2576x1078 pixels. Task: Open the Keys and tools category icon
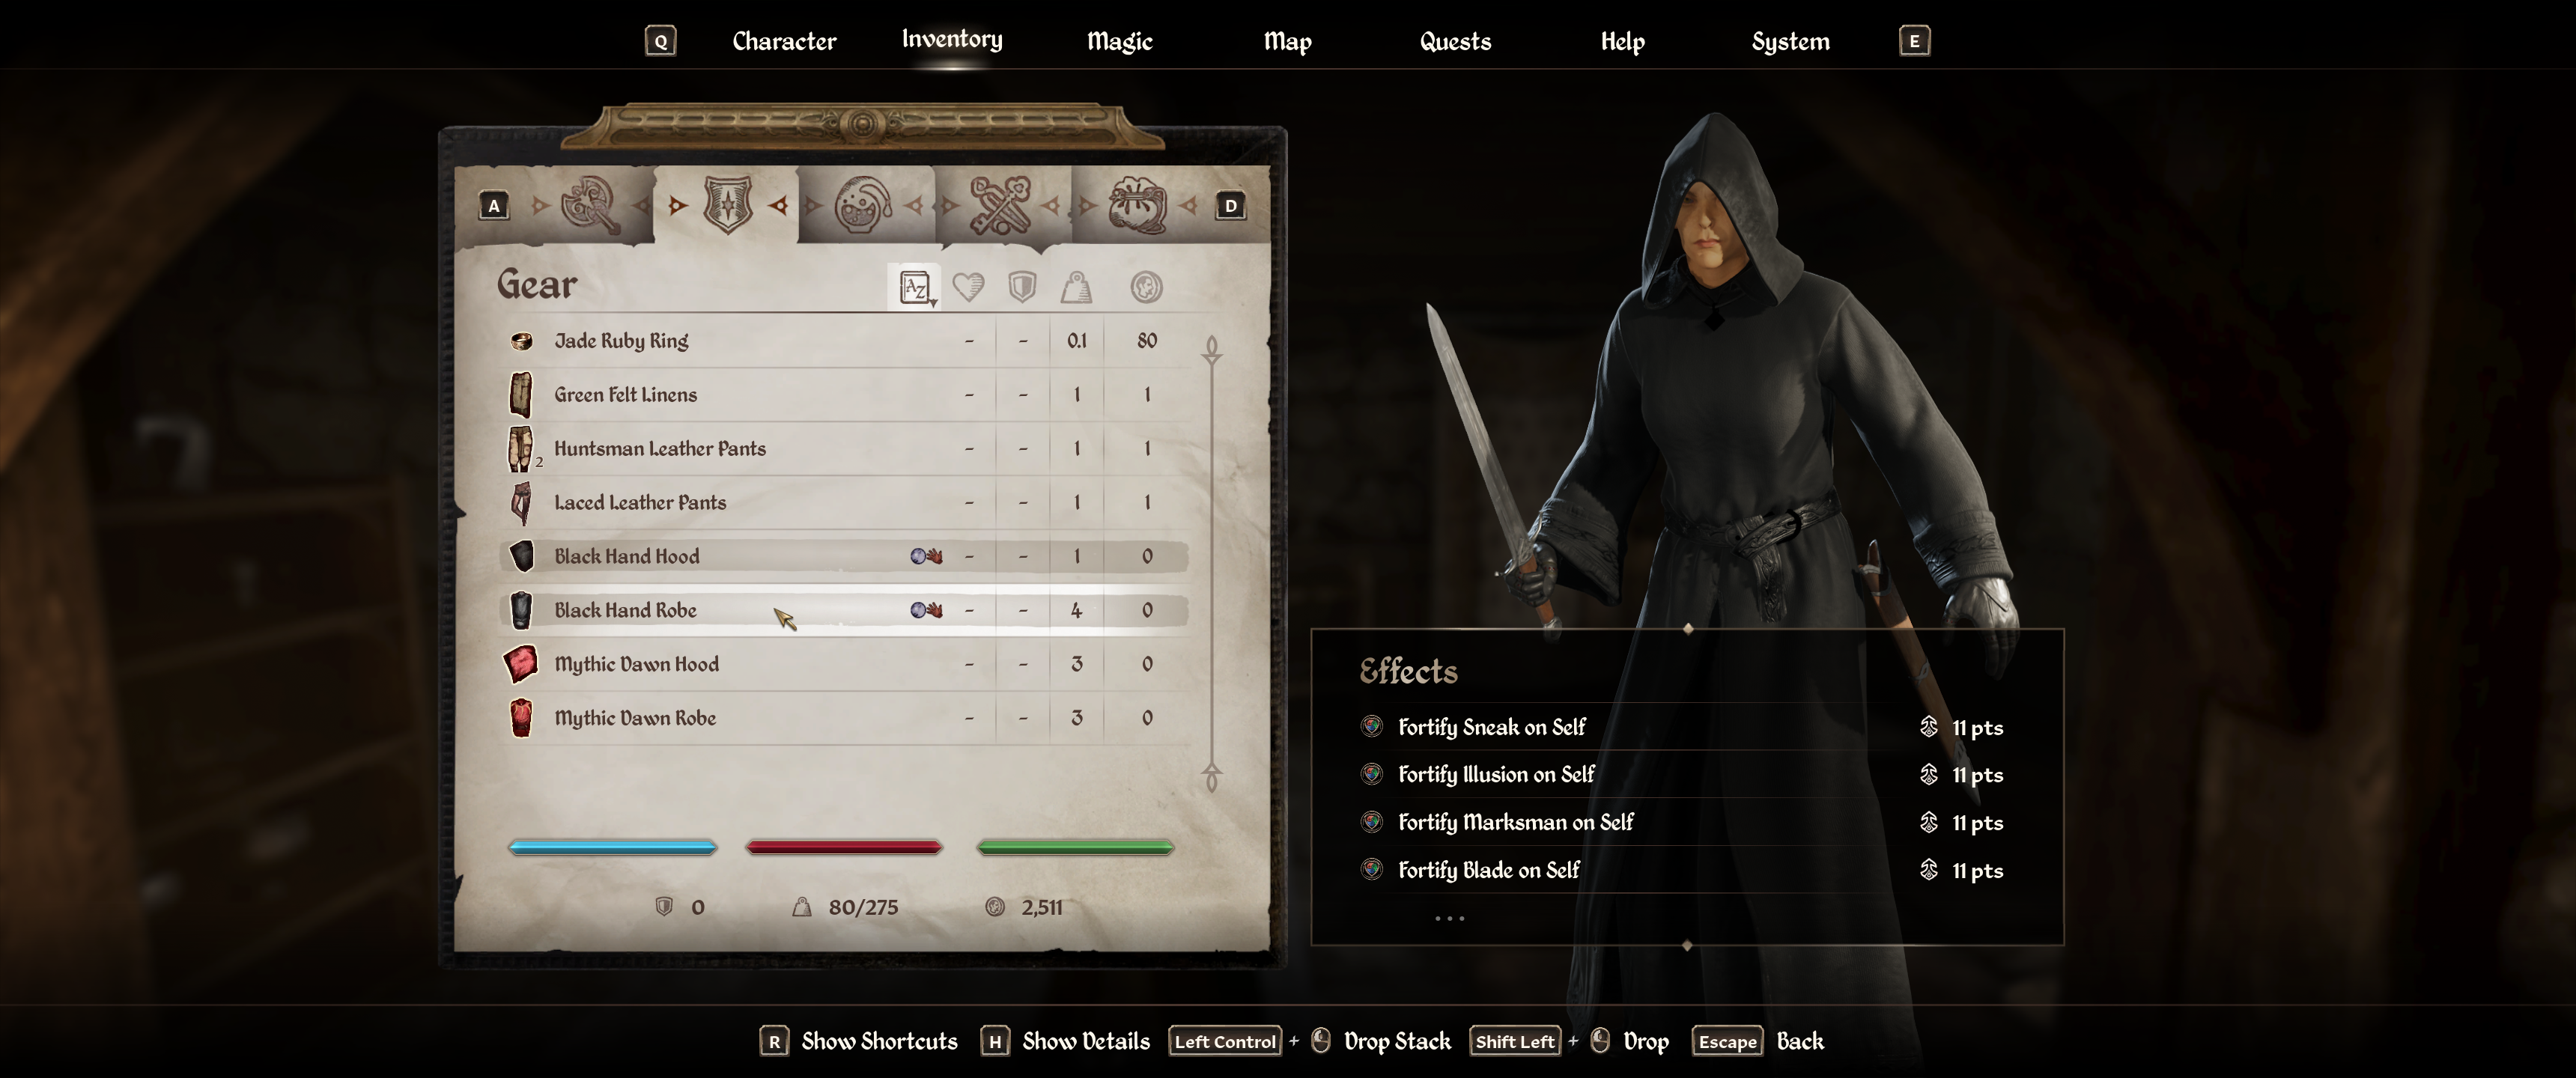[x=999, y=205]
